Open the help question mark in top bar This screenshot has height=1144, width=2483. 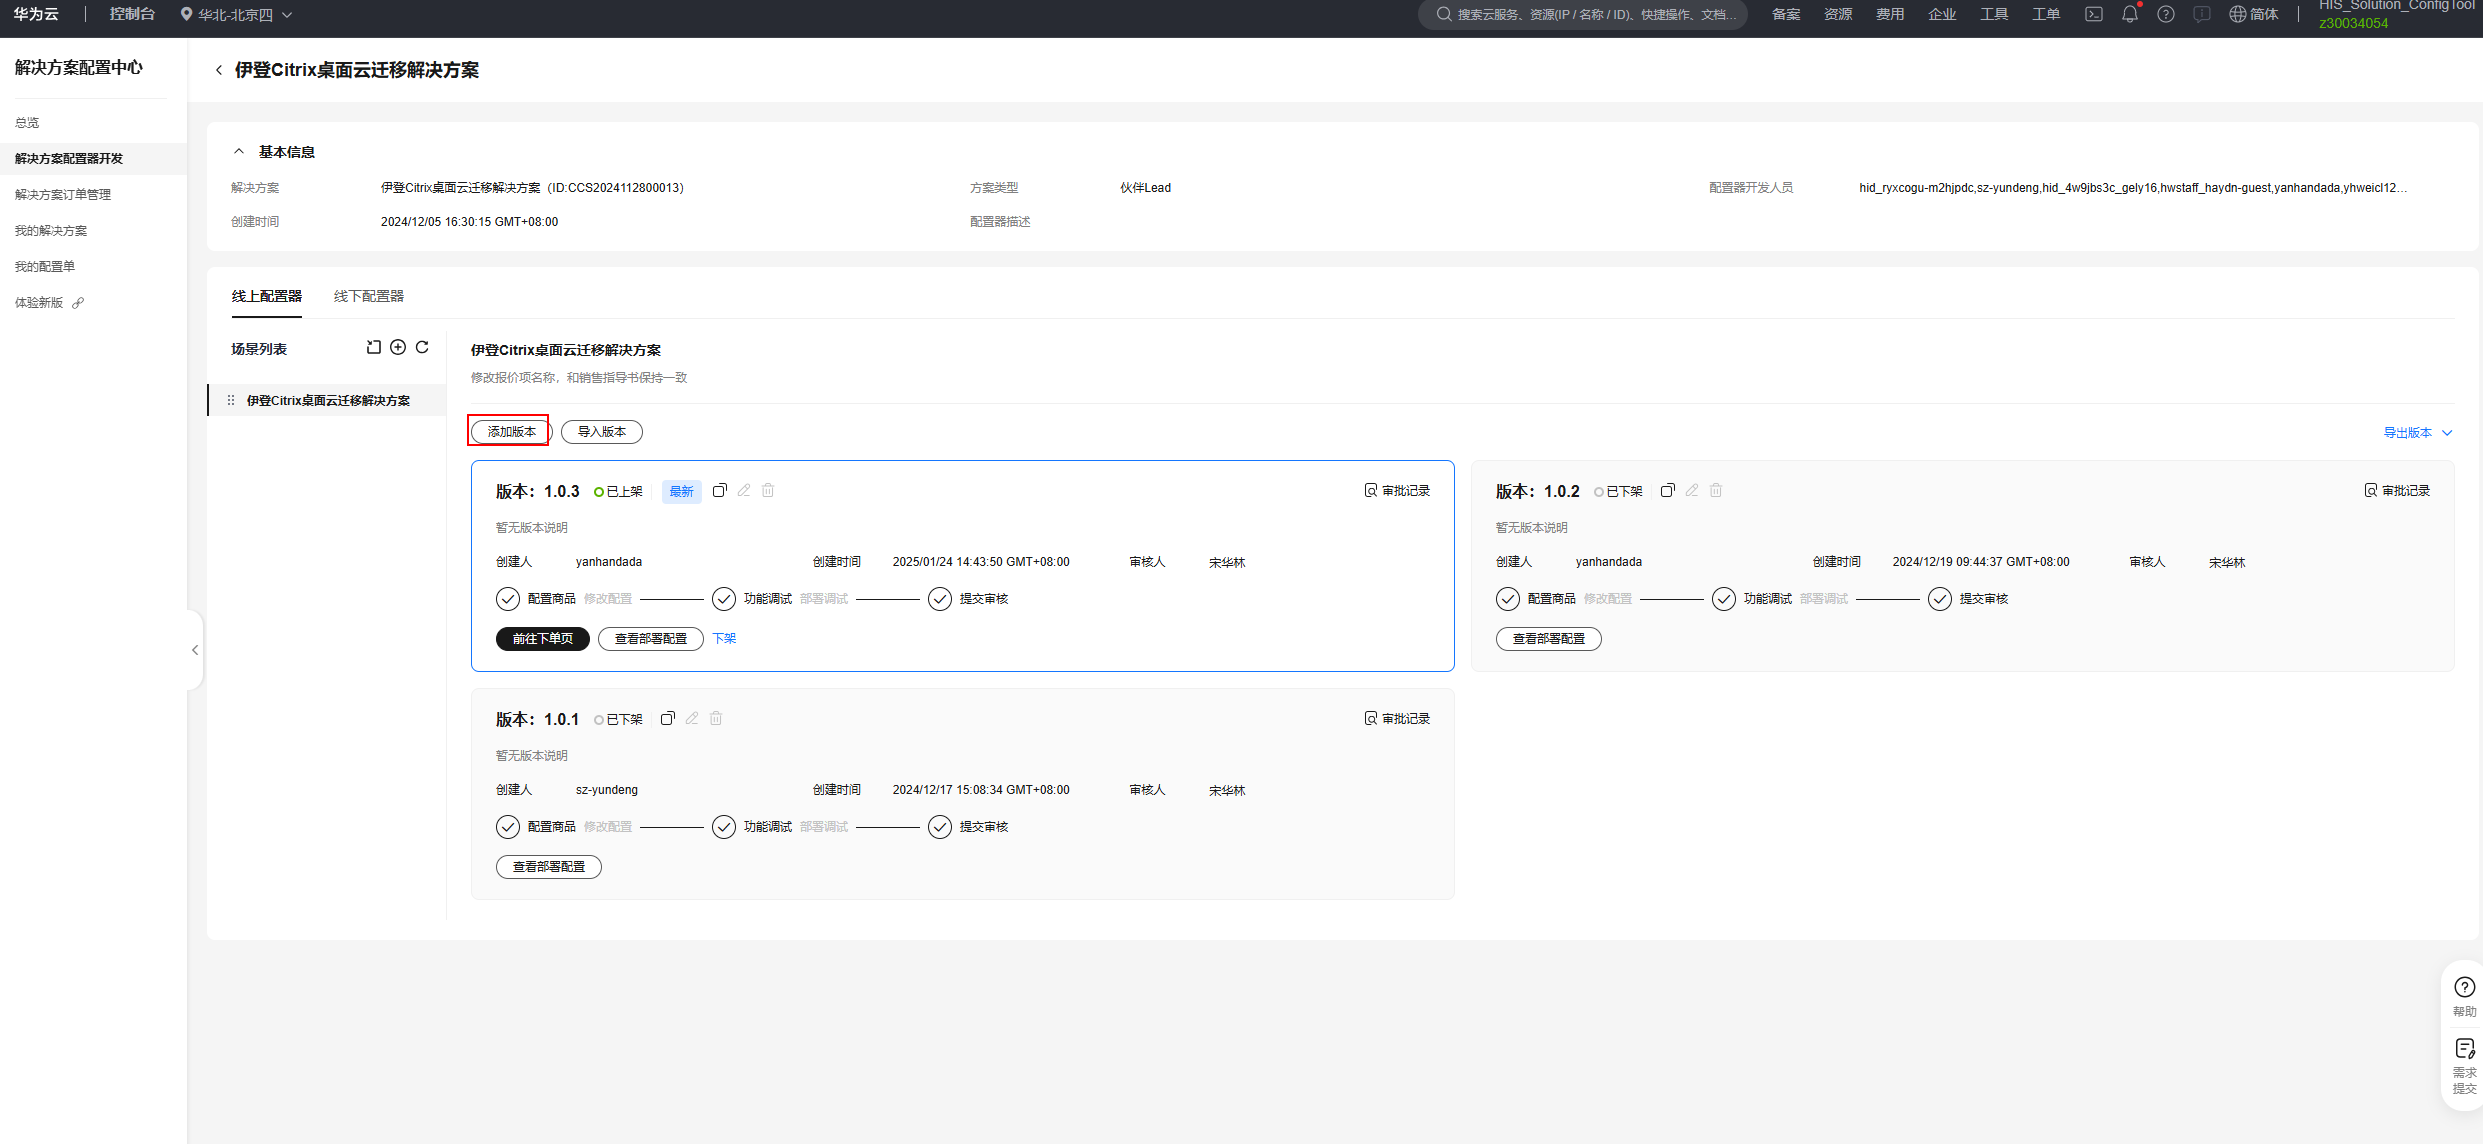[2166, 14]
